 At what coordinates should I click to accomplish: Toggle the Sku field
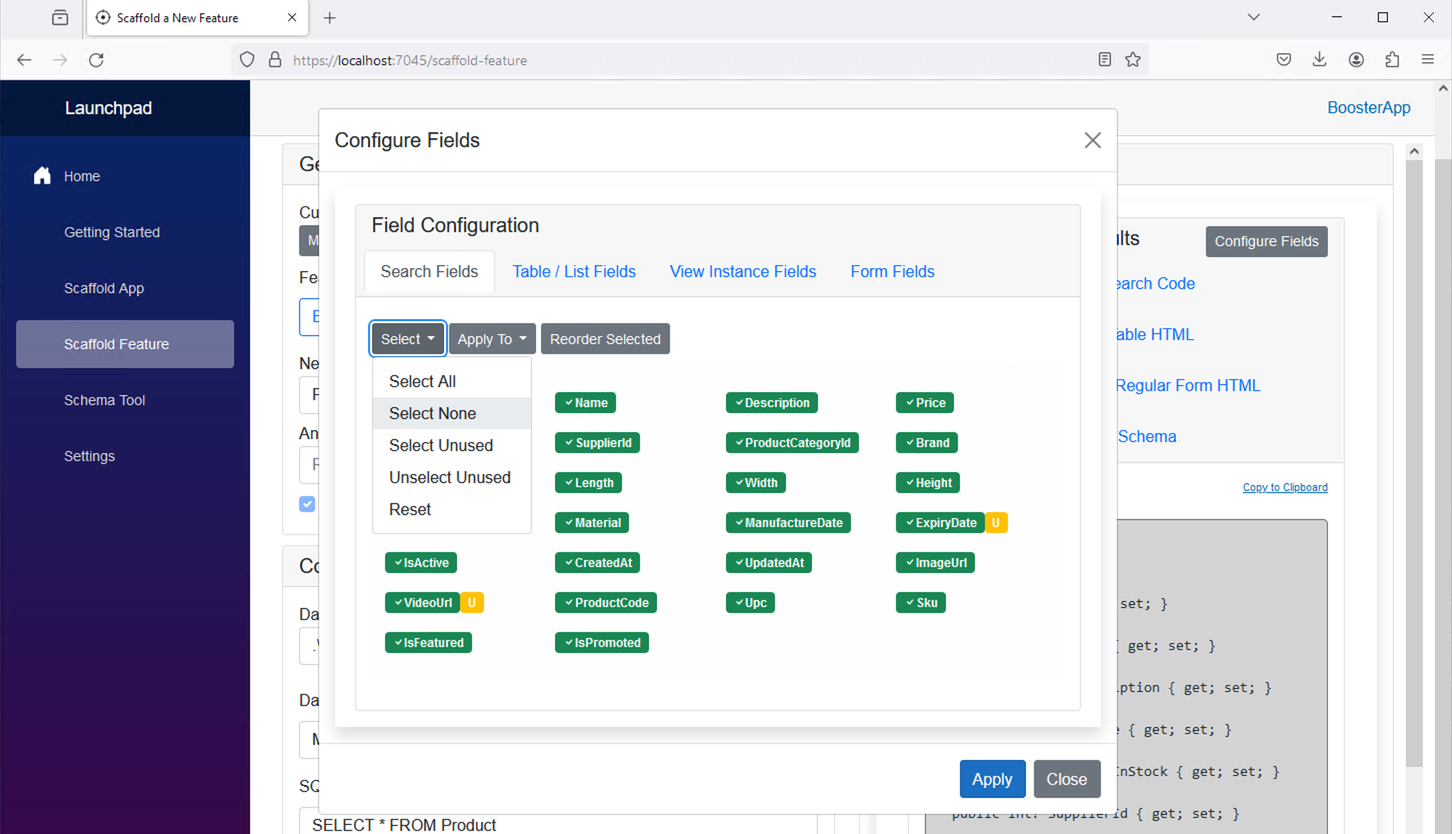pos(921,603)
